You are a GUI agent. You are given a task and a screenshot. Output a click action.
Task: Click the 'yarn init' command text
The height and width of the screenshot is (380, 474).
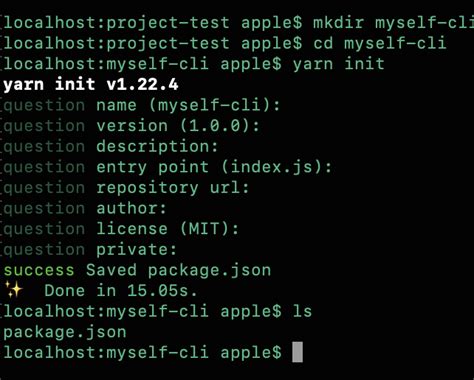[x=338, y=64]
